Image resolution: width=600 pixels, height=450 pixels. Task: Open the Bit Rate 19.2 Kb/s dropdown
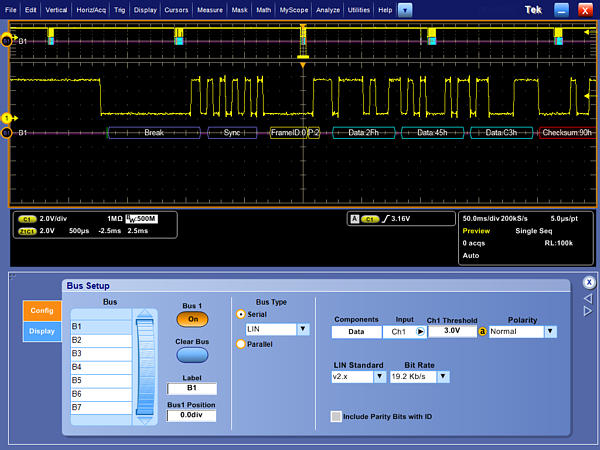(x=443, y=377)
